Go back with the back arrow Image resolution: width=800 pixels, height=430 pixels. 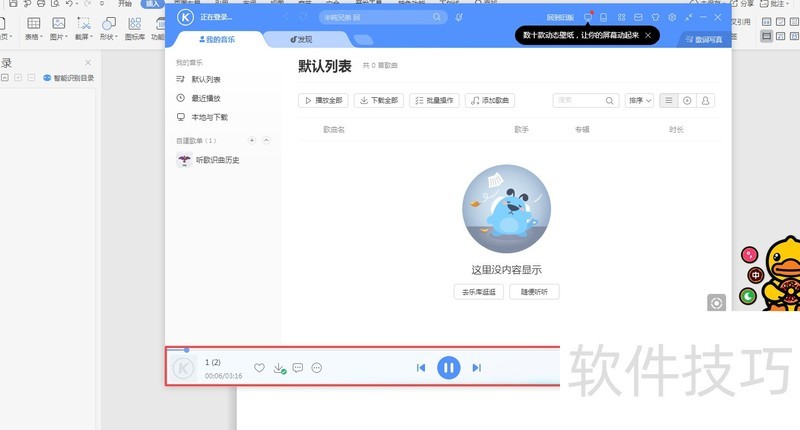click(286, 17)
